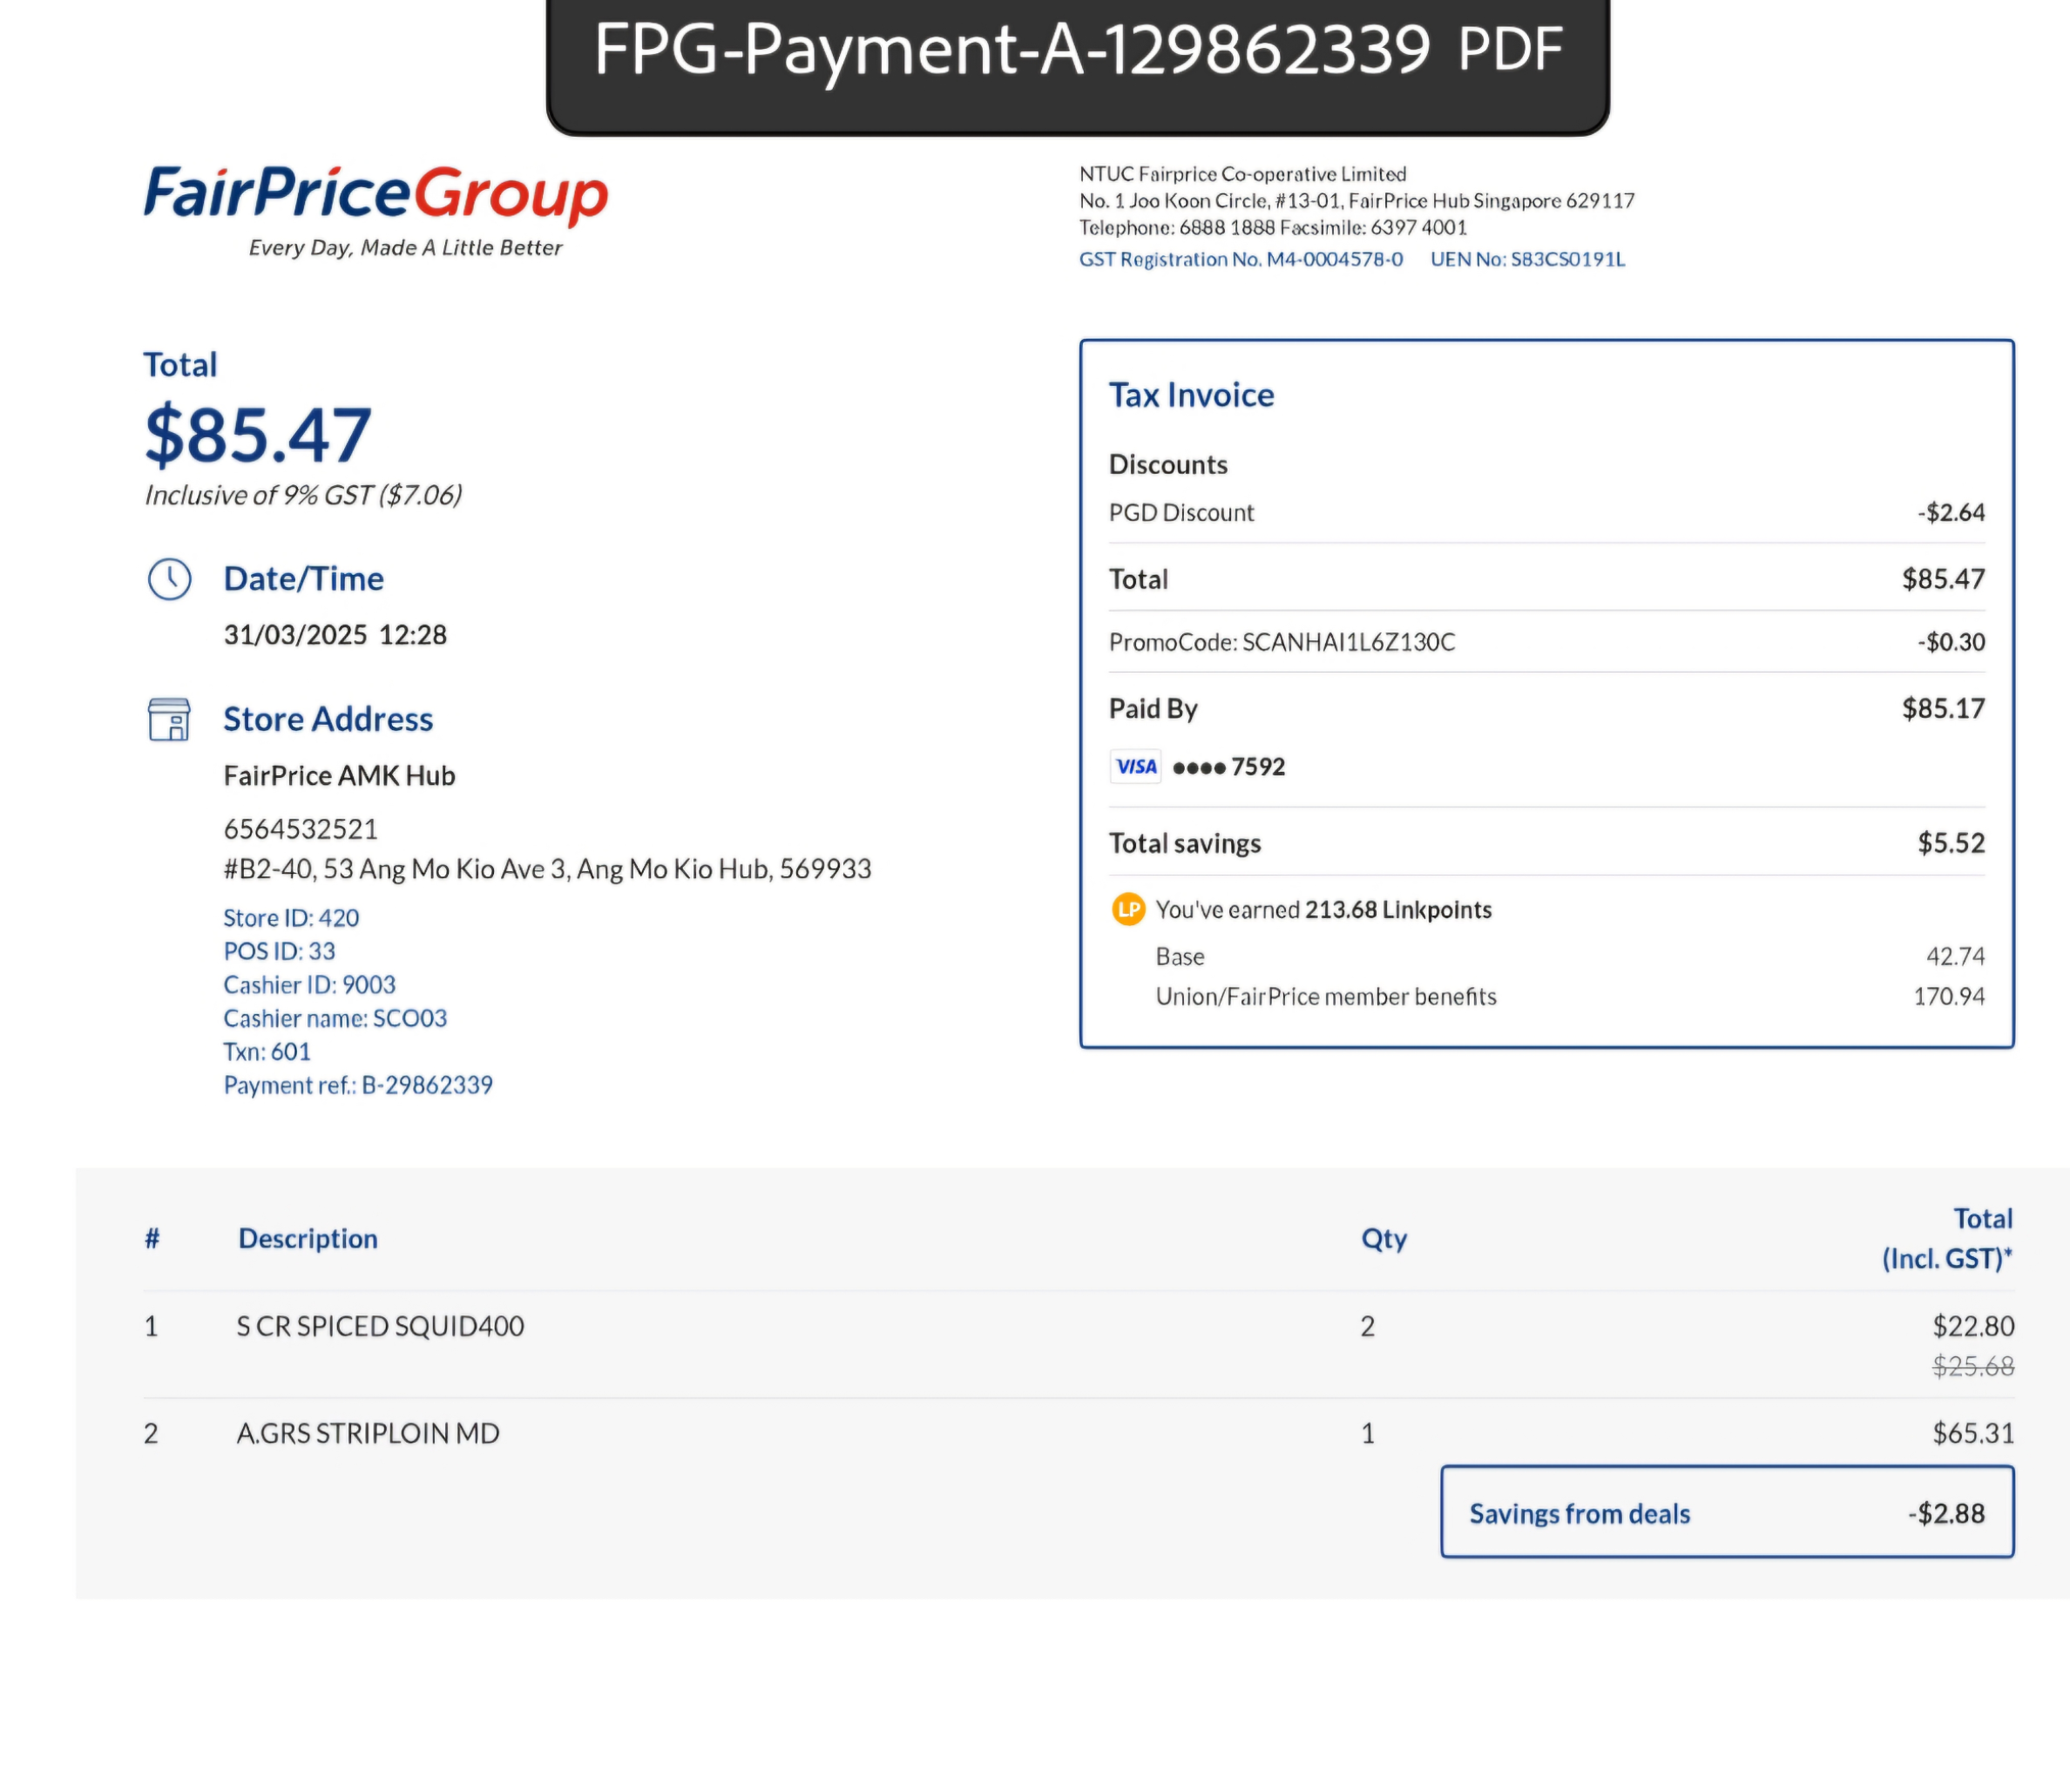
Task: Click 'UEN No: S83CS0191L'
Action: coord(1527,259)
